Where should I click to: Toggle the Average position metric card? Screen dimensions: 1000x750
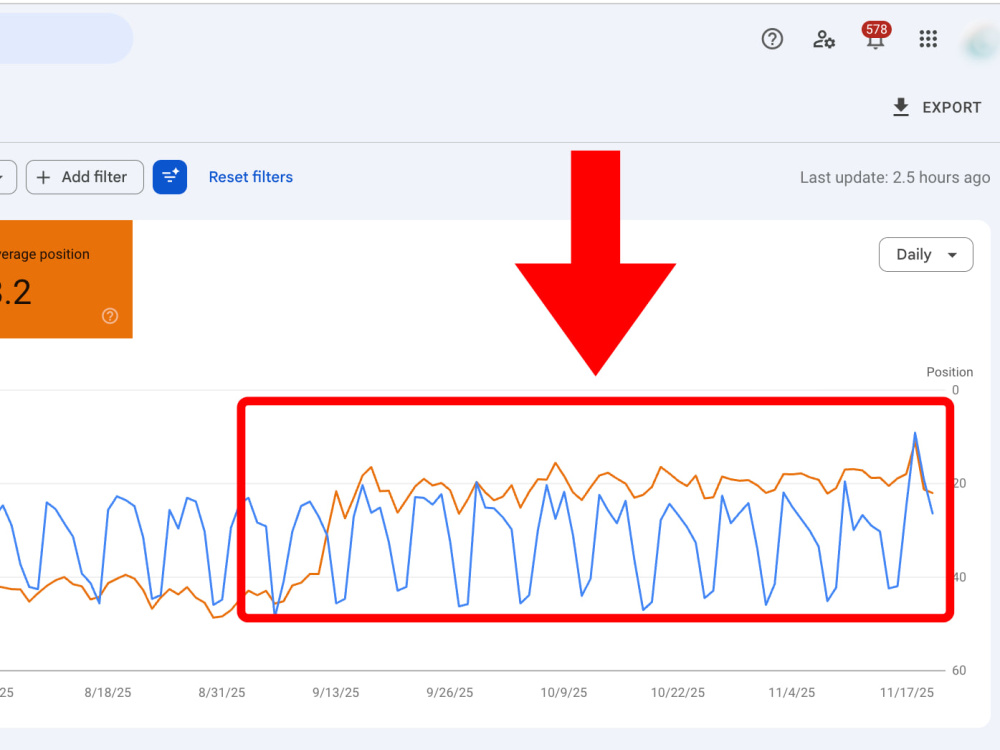[x=66, y=279]
